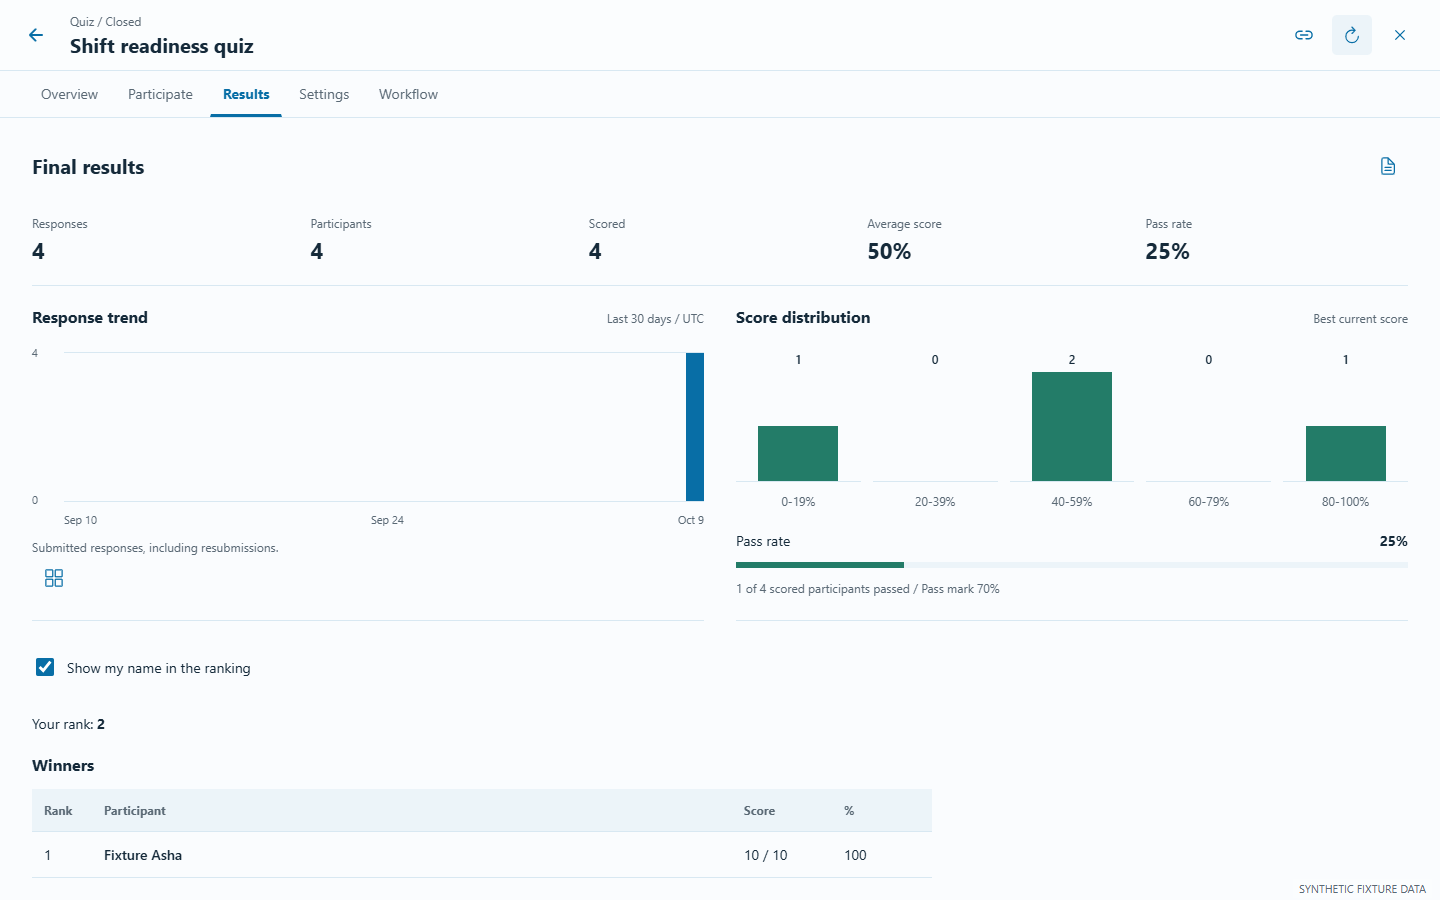Click the Participant column header

[135, 811]
